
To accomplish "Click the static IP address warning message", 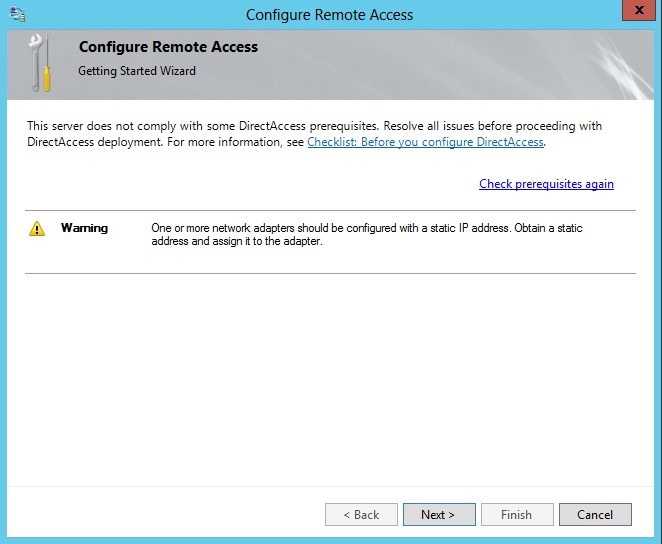I will (x=366, y=228).
